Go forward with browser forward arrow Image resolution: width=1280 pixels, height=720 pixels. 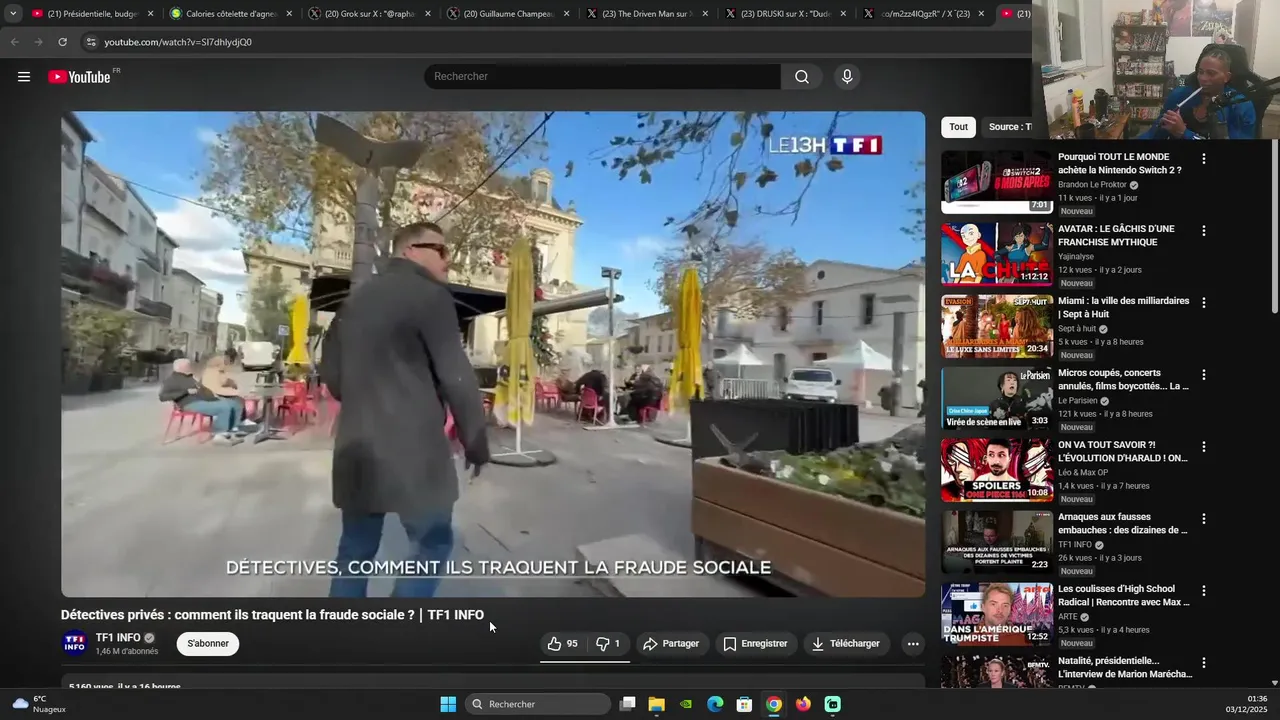38,42
